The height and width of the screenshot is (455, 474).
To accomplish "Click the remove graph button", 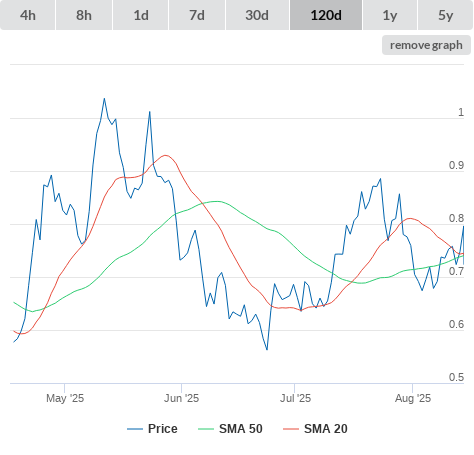I will 426,45.
